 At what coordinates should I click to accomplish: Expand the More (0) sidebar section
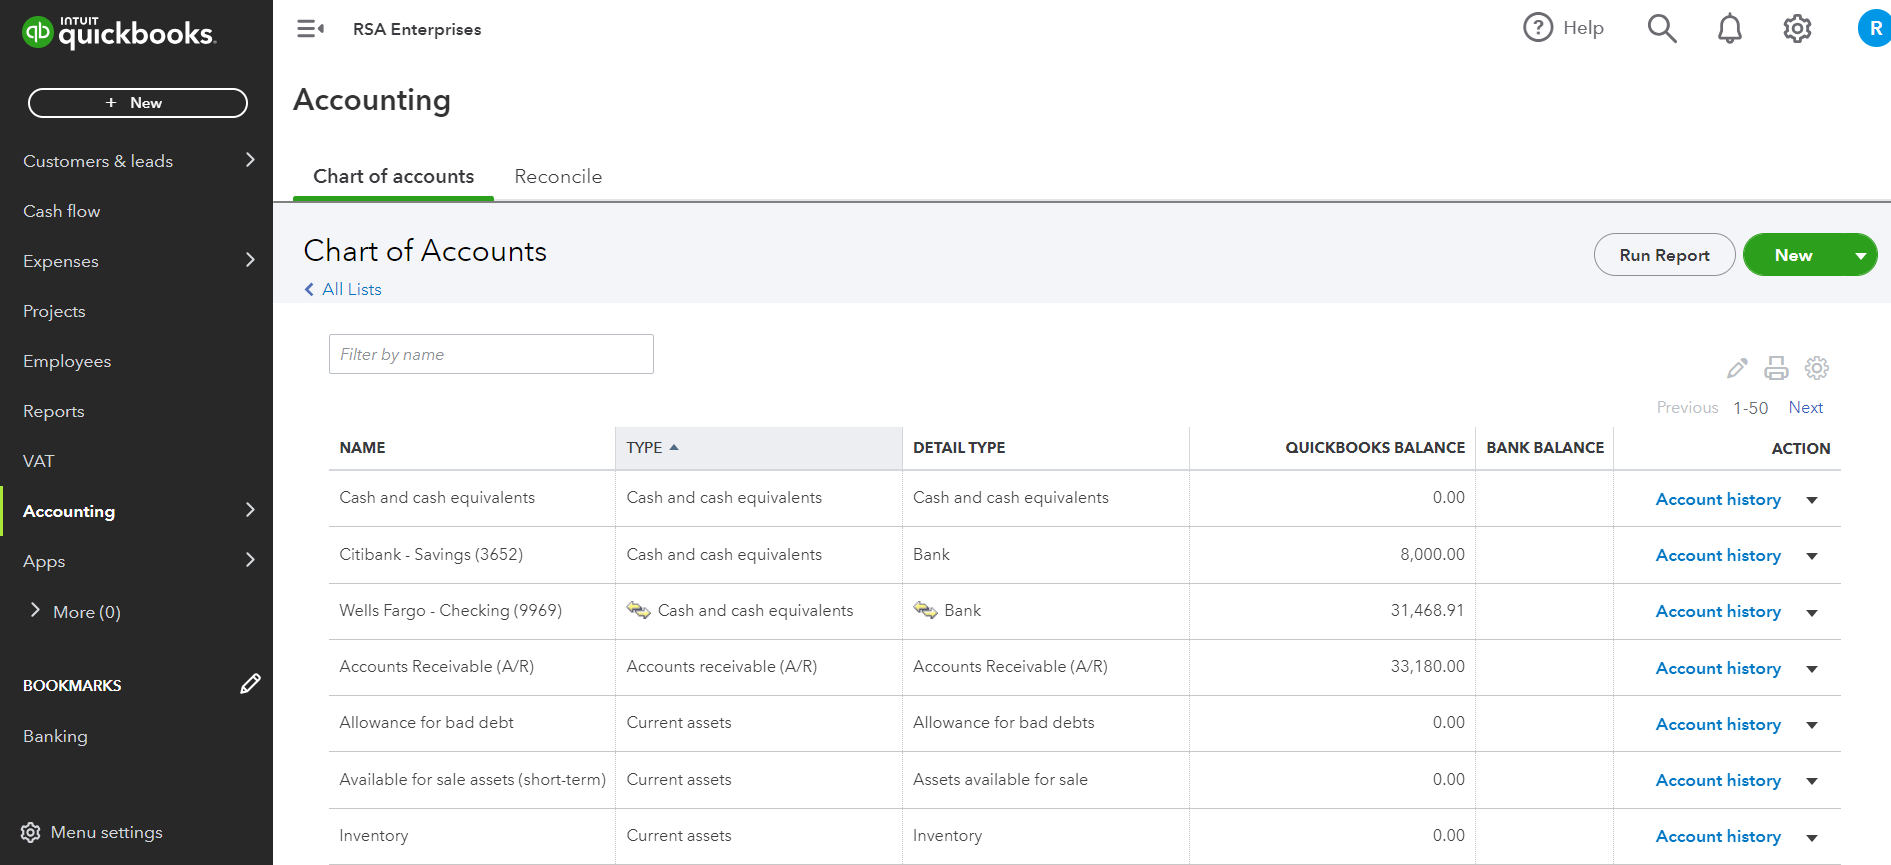pyautogui.click(x=36, y=611)
